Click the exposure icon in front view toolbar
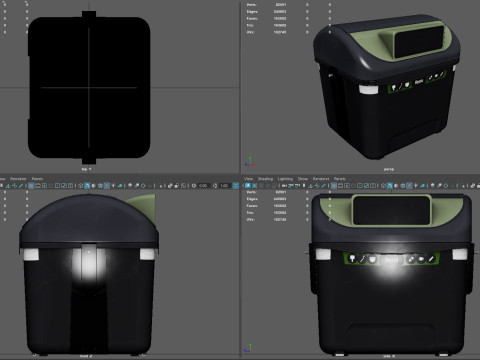This screenshot has width=480, height=360. (x=194, y=186)
